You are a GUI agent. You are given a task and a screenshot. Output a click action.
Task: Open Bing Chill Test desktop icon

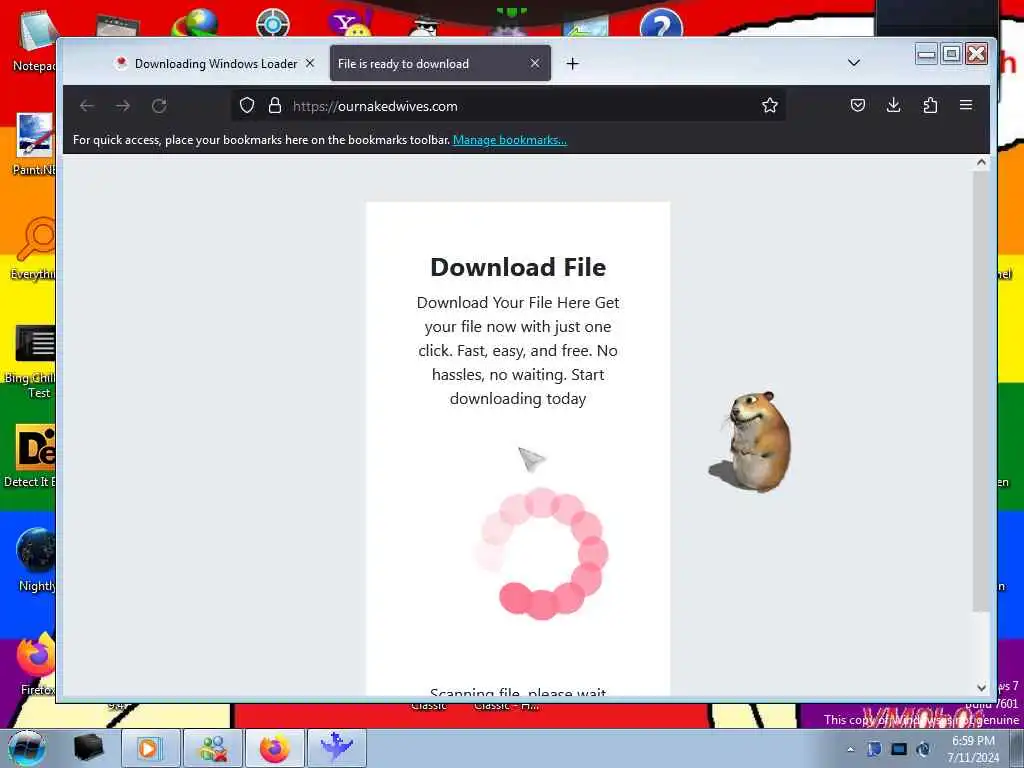[x=31, y=360]
